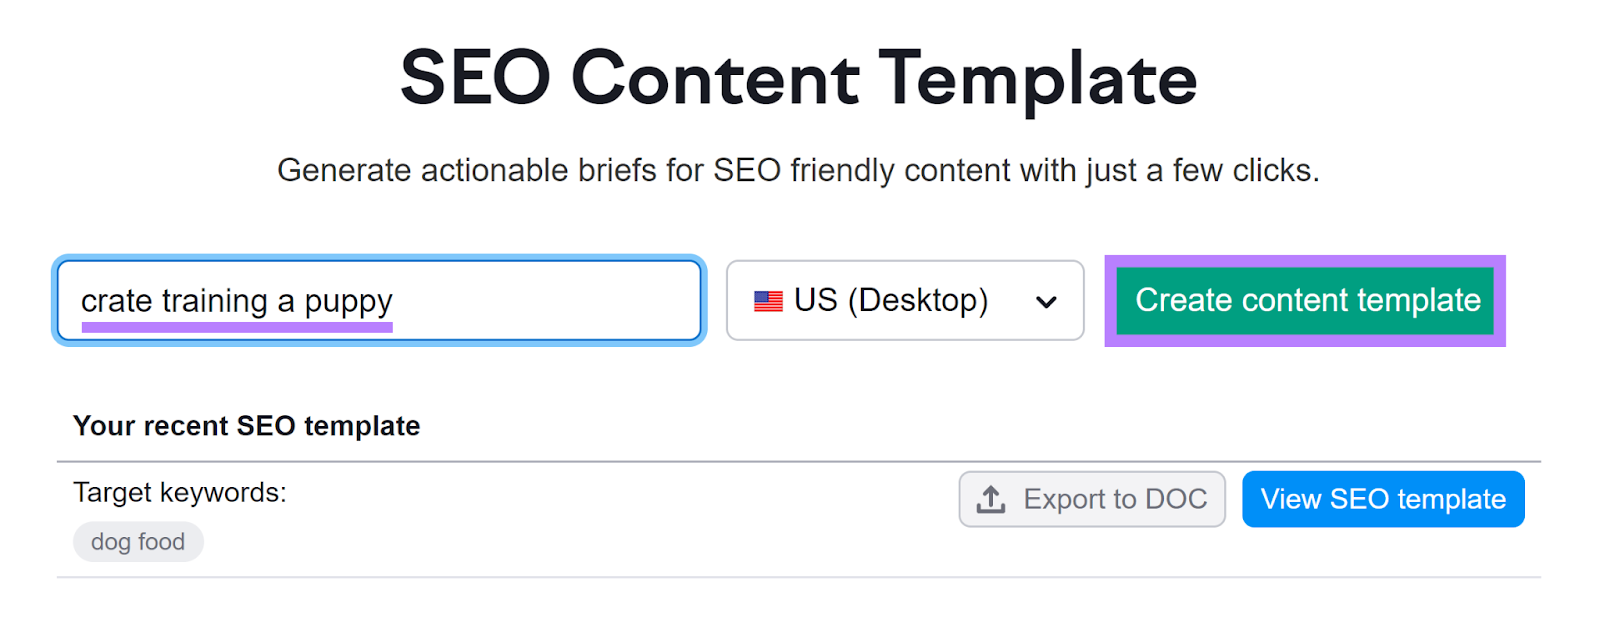Select the dog food keyword tag

tap(138, 541)
